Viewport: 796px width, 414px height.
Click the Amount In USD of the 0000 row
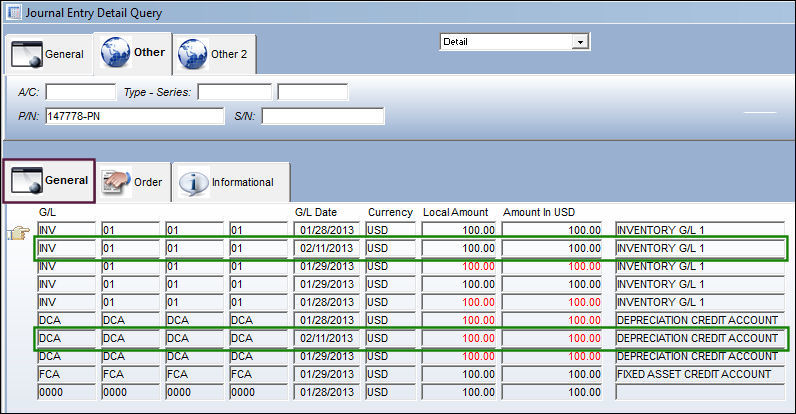tap(552, 392)
